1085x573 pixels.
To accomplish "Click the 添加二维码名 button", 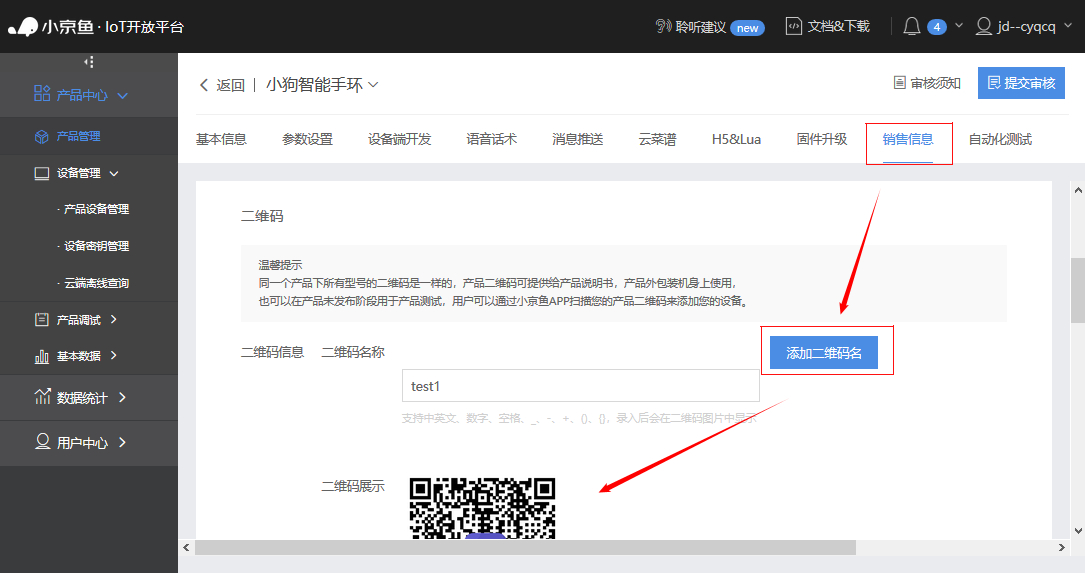I will coord(824,353).
